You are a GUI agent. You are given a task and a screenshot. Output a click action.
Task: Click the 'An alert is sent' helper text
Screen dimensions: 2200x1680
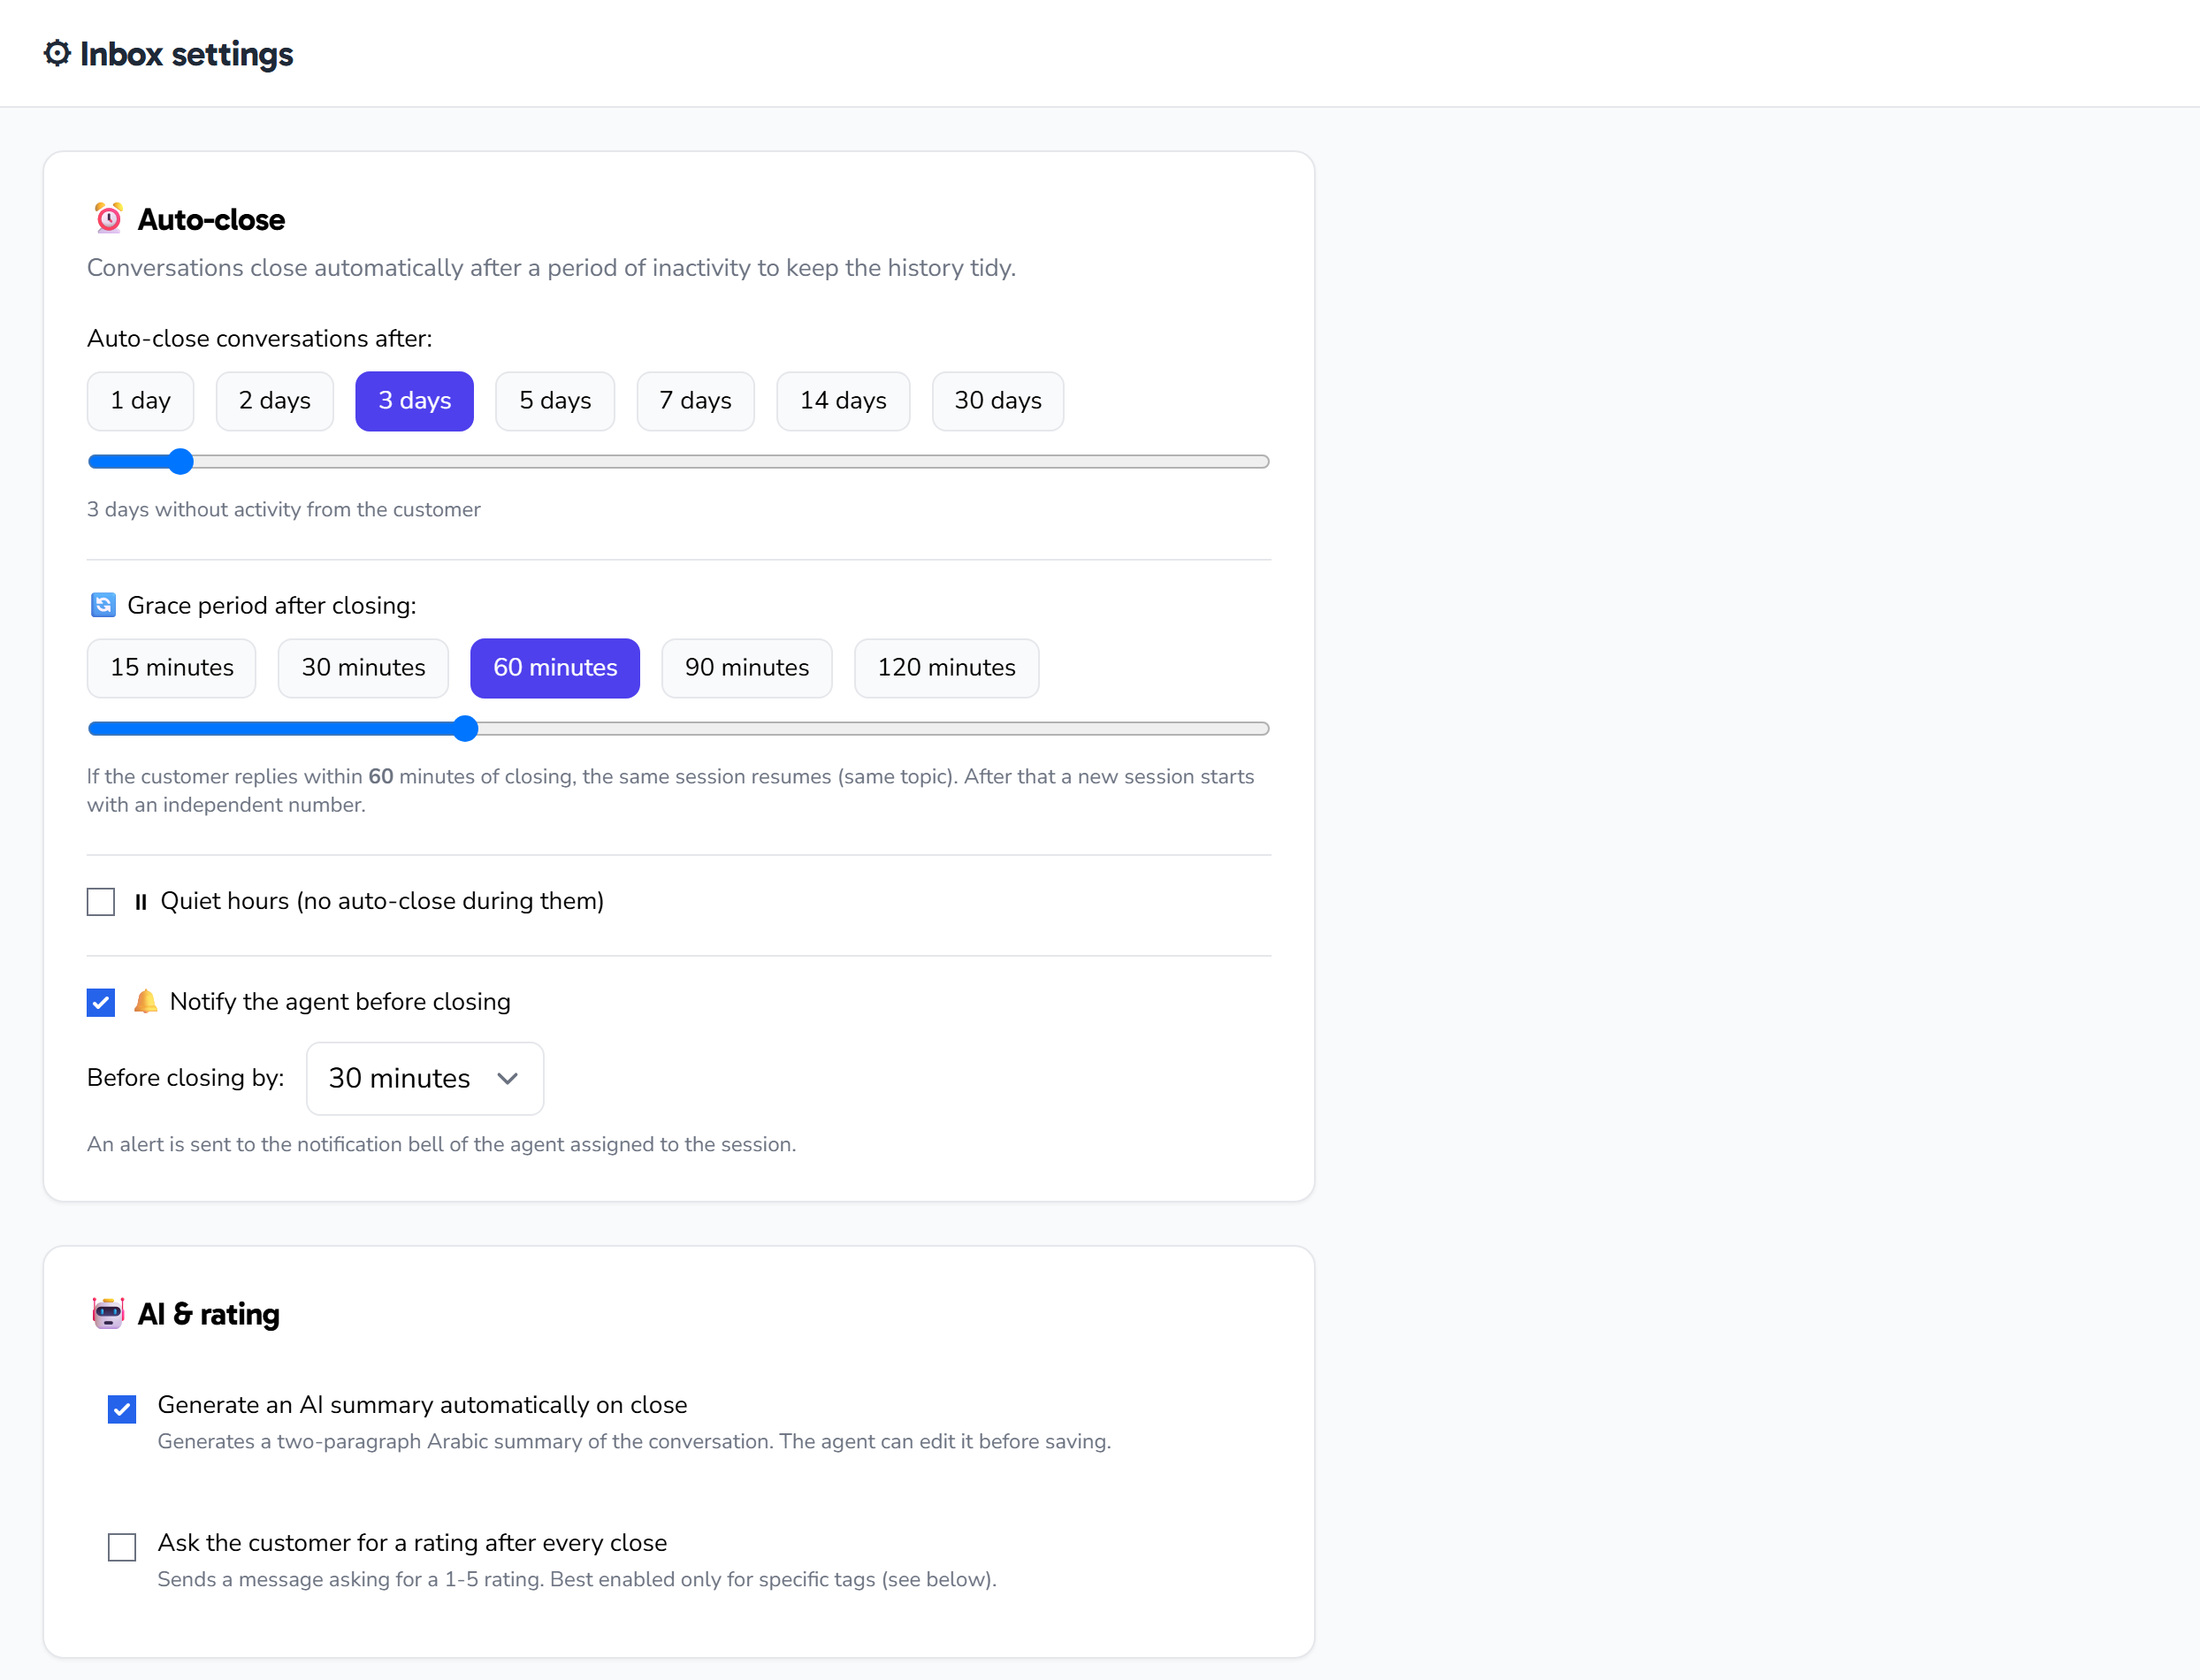coord(442,1144)
